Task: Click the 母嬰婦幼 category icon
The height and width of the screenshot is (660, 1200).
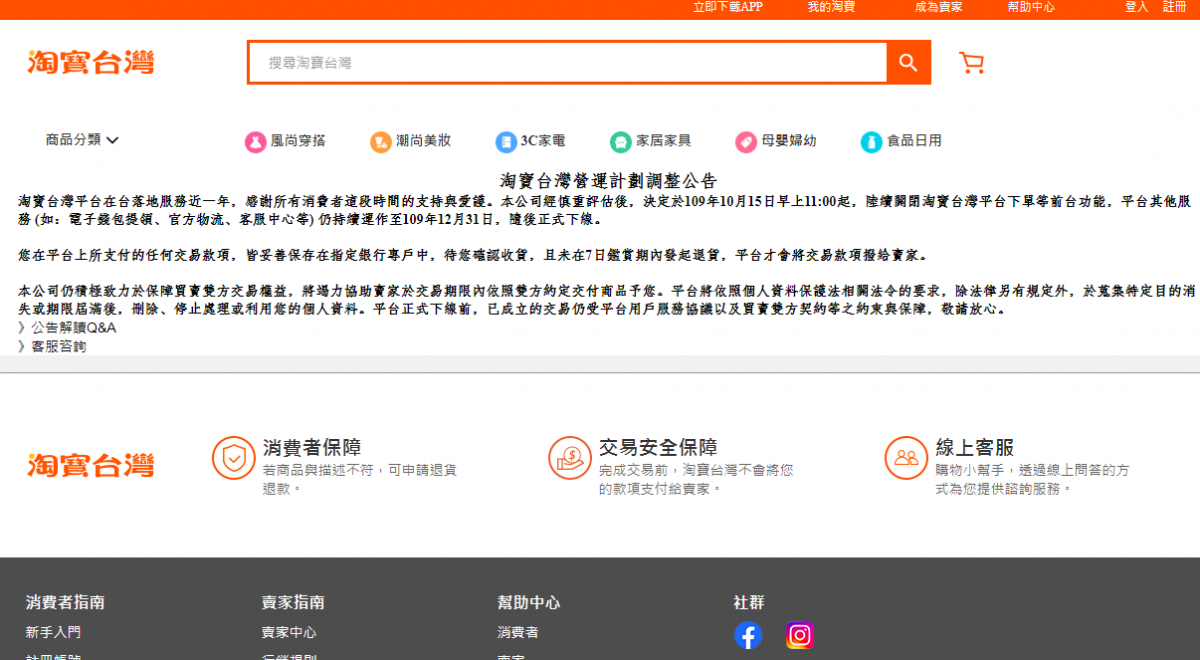Action: tap(746, 142)
